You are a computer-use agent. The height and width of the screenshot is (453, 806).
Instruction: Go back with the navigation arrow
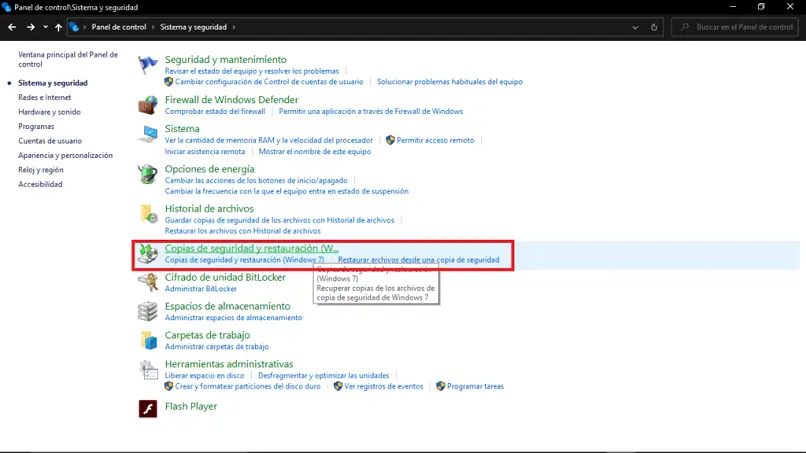click(12, 27)
